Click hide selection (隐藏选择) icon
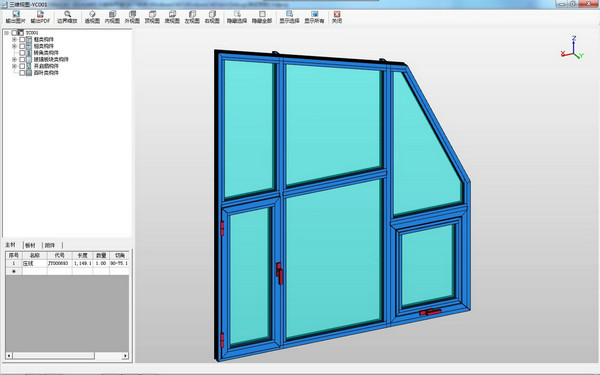This screenshot has height=375, width=600. pyautogui.click(x=237, y=17)
